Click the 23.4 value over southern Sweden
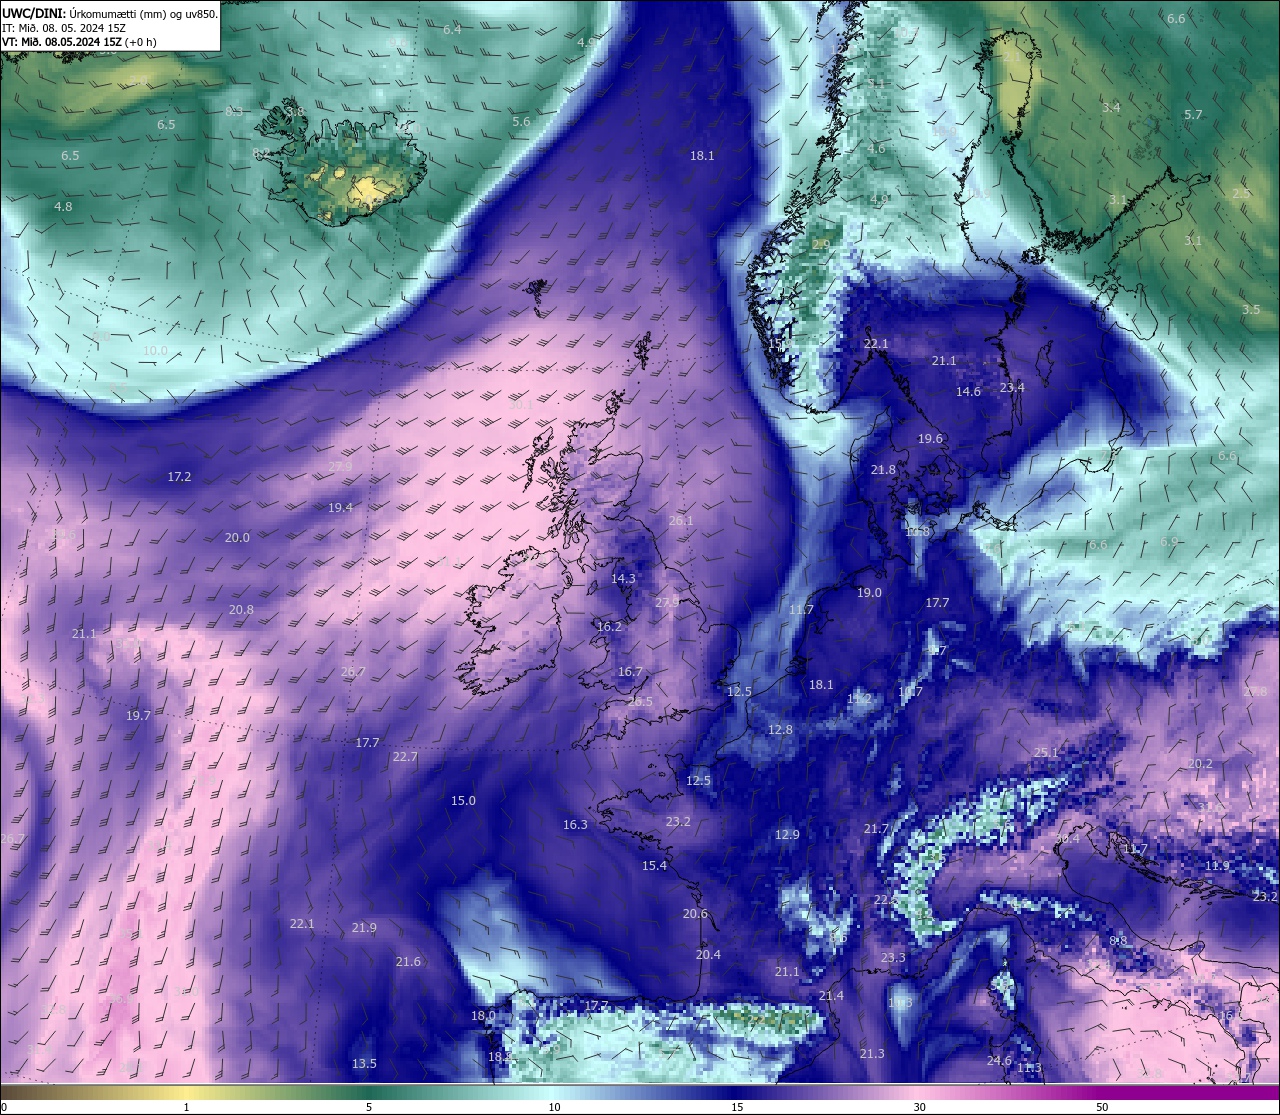Screen dimensions: 1280x1115 (1012, 388)
